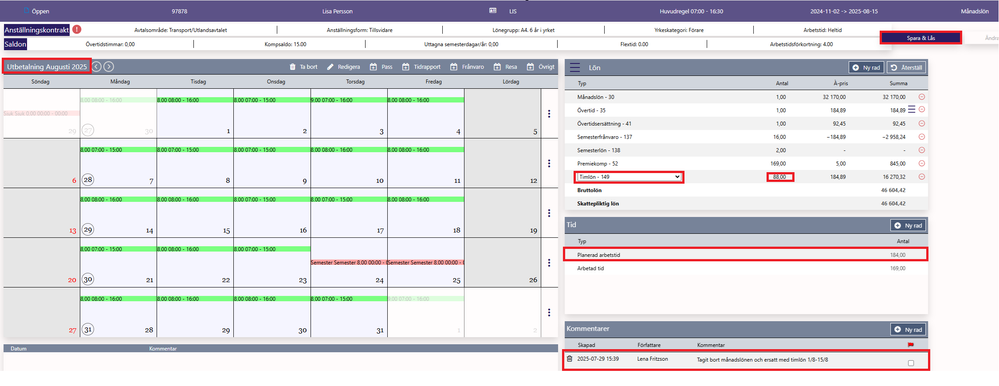Click the employee number 97878
999x386 pixels.
(x=180, y=11)
